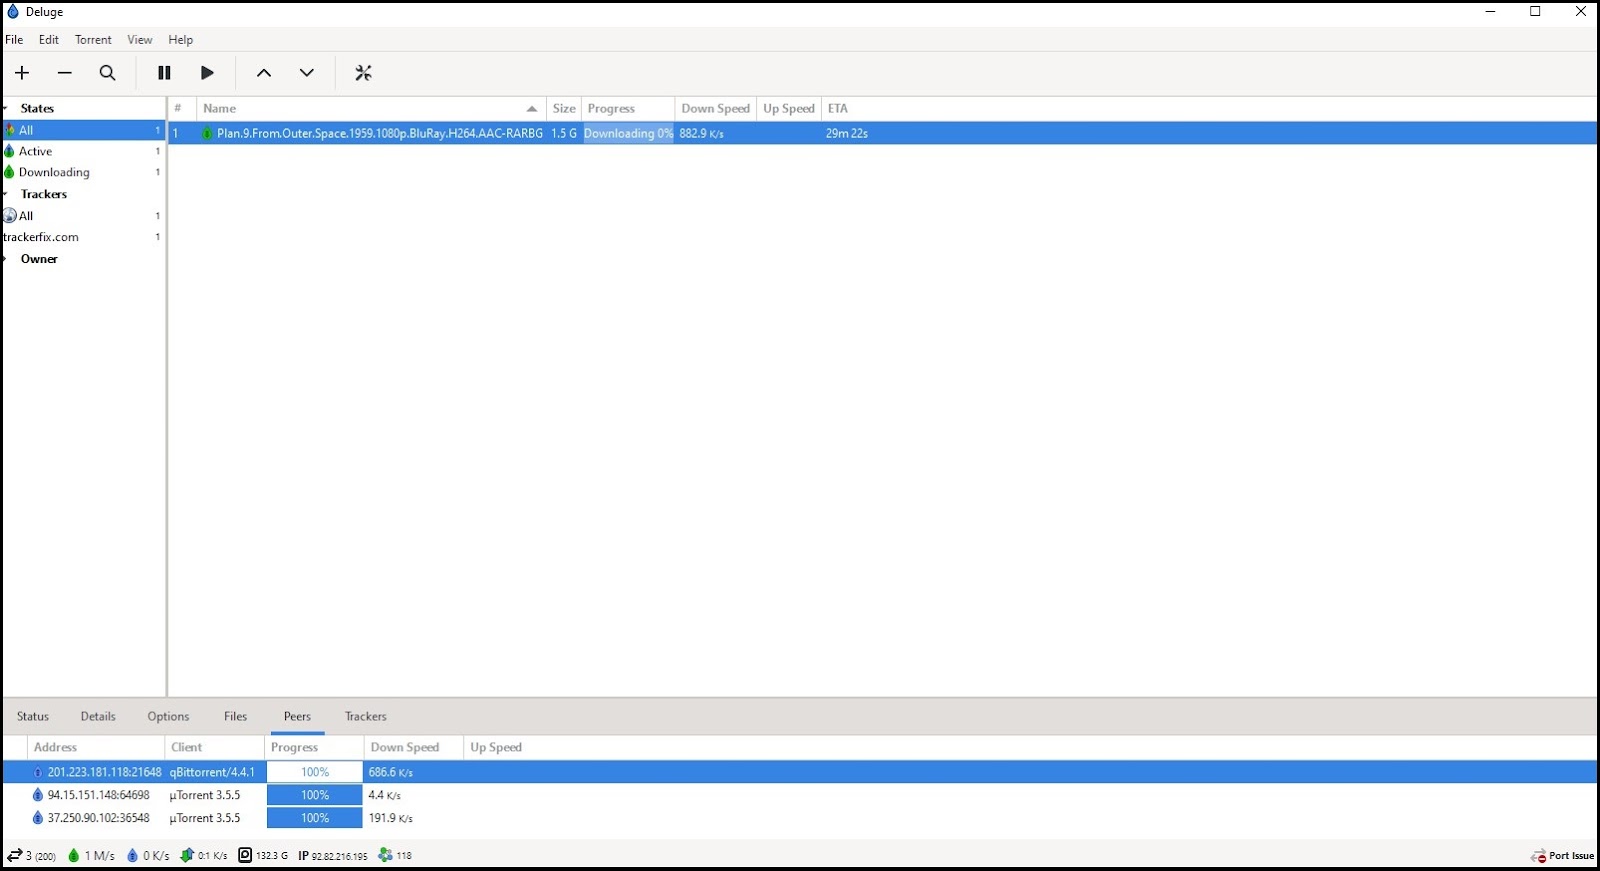
Task: Sort peers by Down Speed in Peers tab
Action: [414, 748]
